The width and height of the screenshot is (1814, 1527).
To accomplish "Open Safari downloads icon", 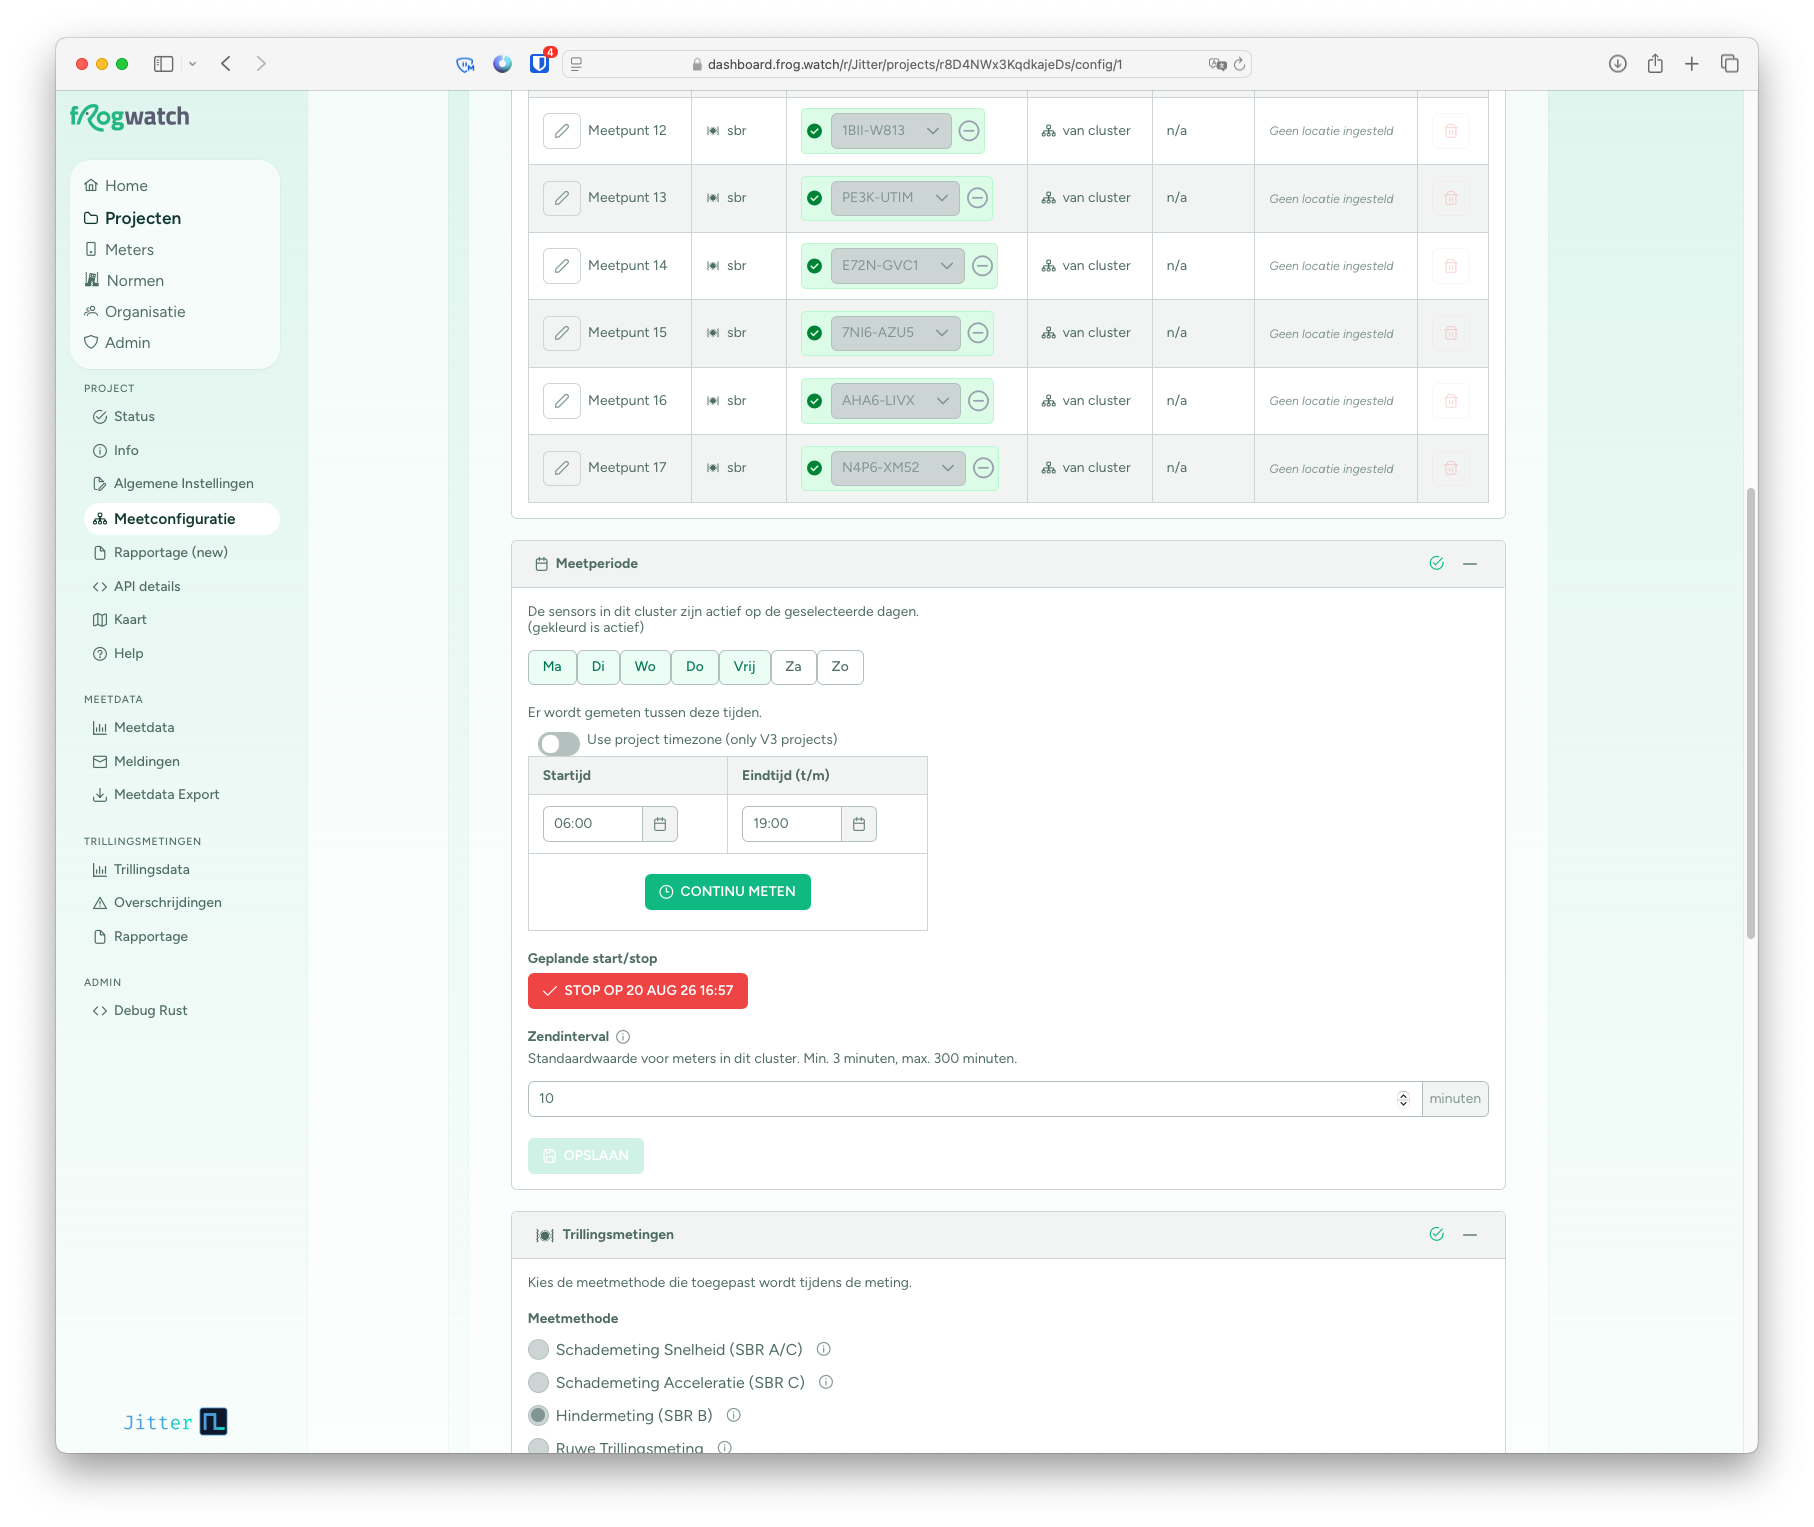I will (1617, 64).
